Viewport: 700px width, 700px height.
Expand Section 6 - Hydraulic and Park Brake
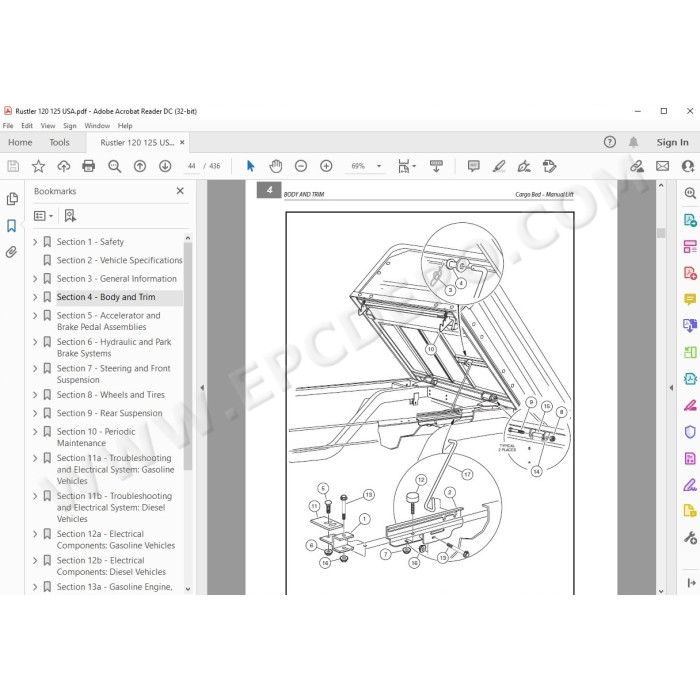click(35, 342)
